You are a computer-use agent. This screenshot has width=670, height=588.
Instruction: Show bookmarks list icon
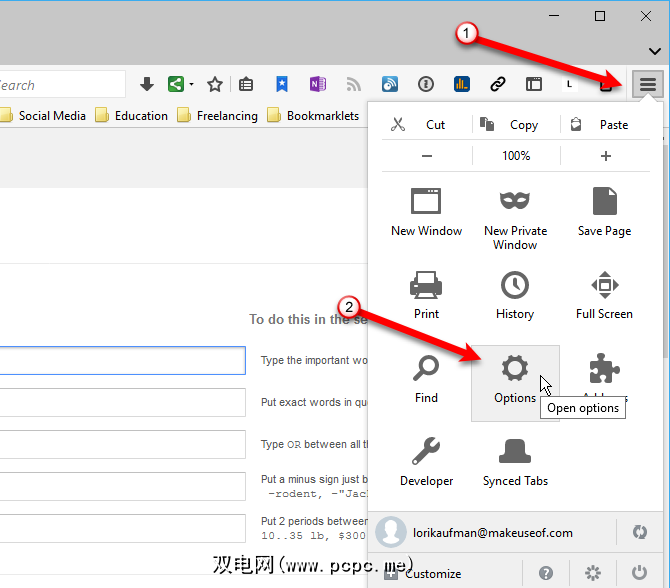pos(246,84)
